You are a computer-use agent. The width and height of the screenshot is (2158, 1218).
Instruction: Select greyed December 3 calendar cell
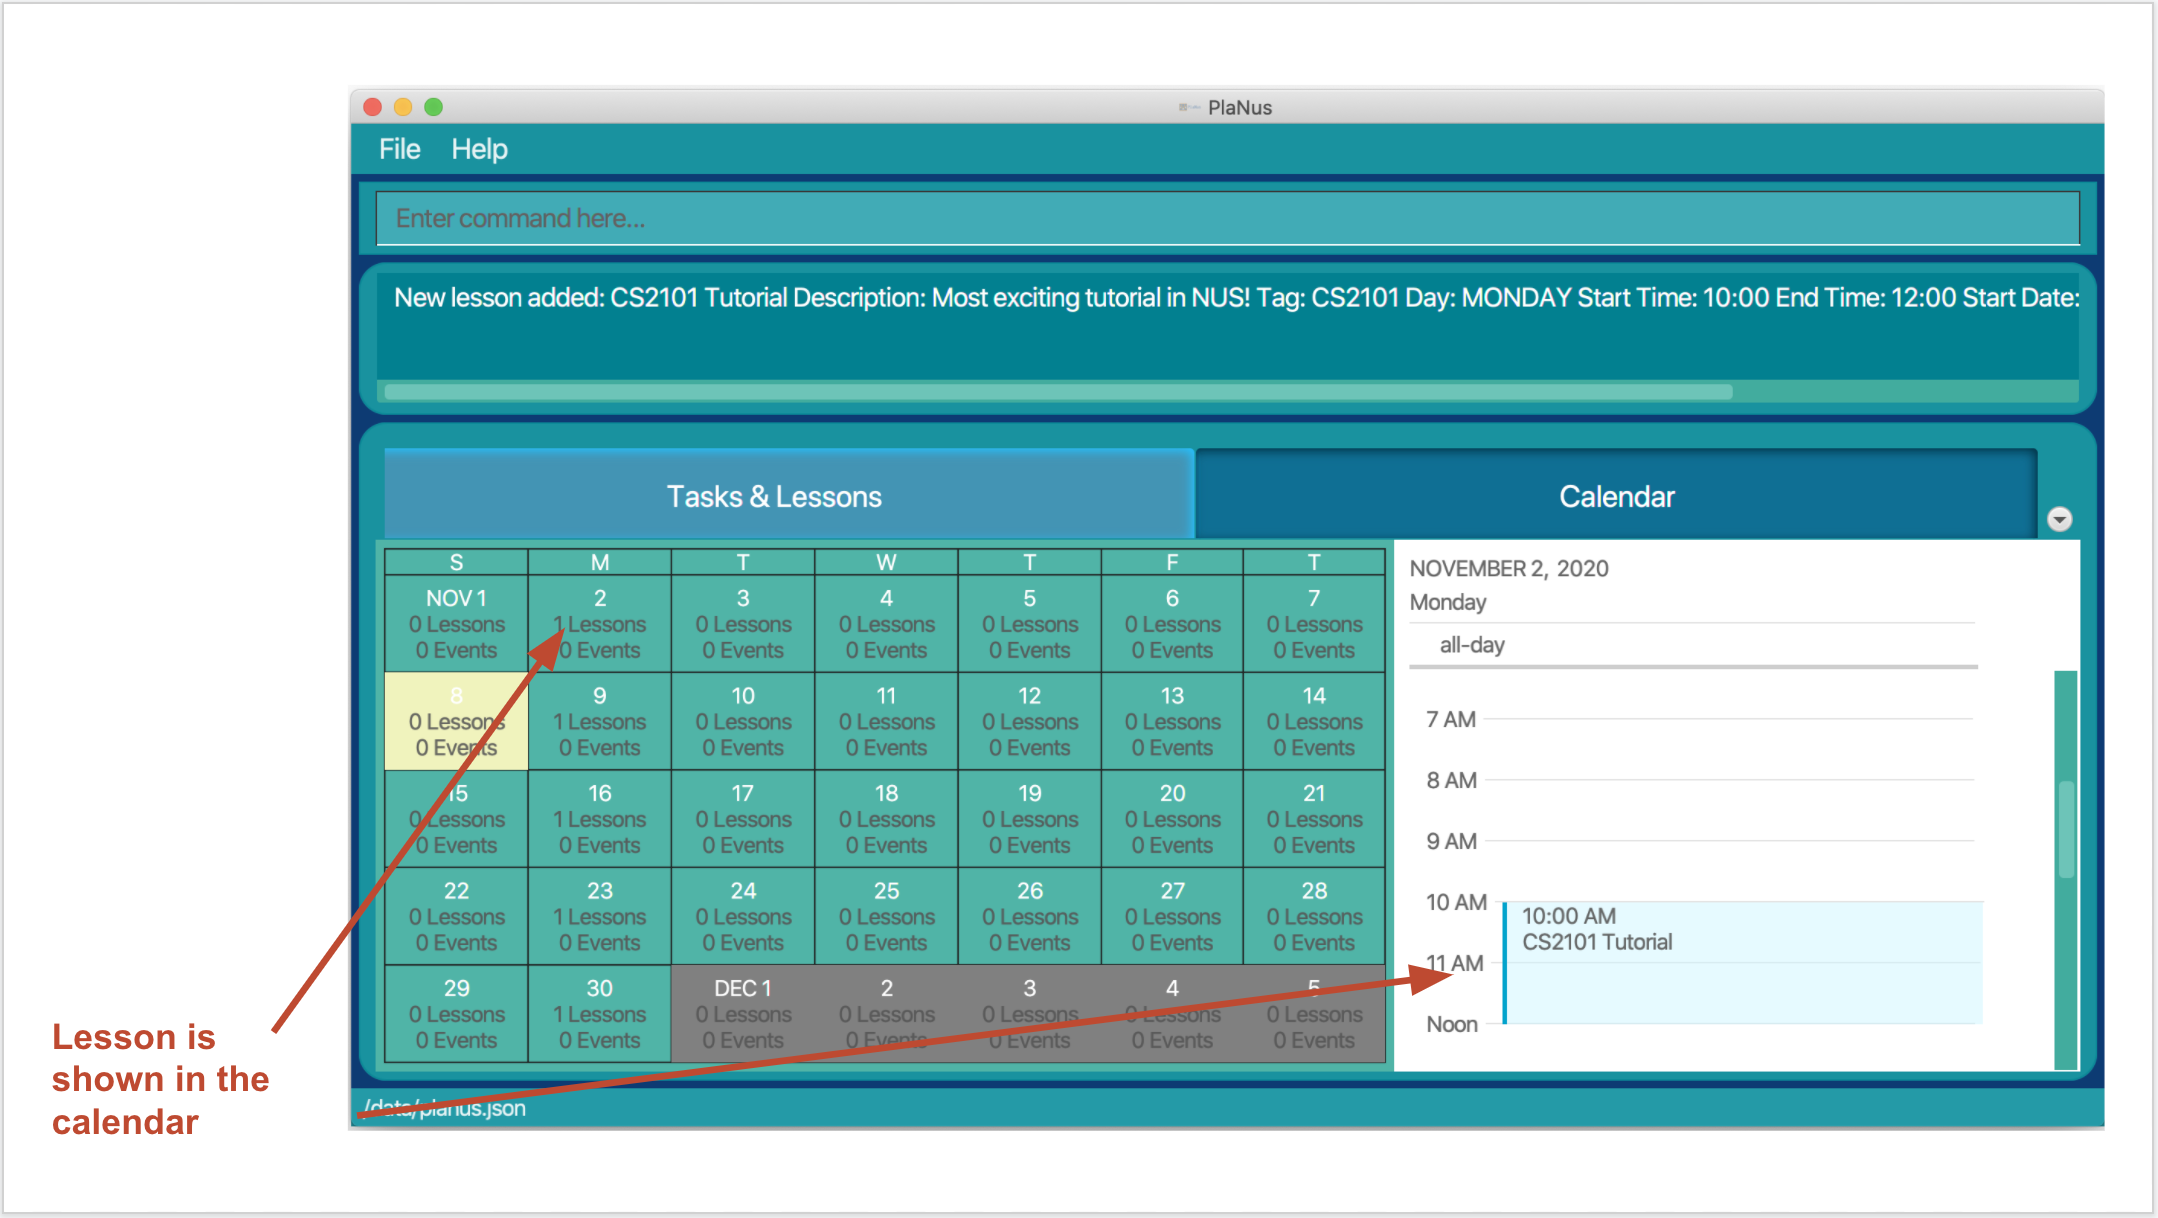[1029, 1014]
